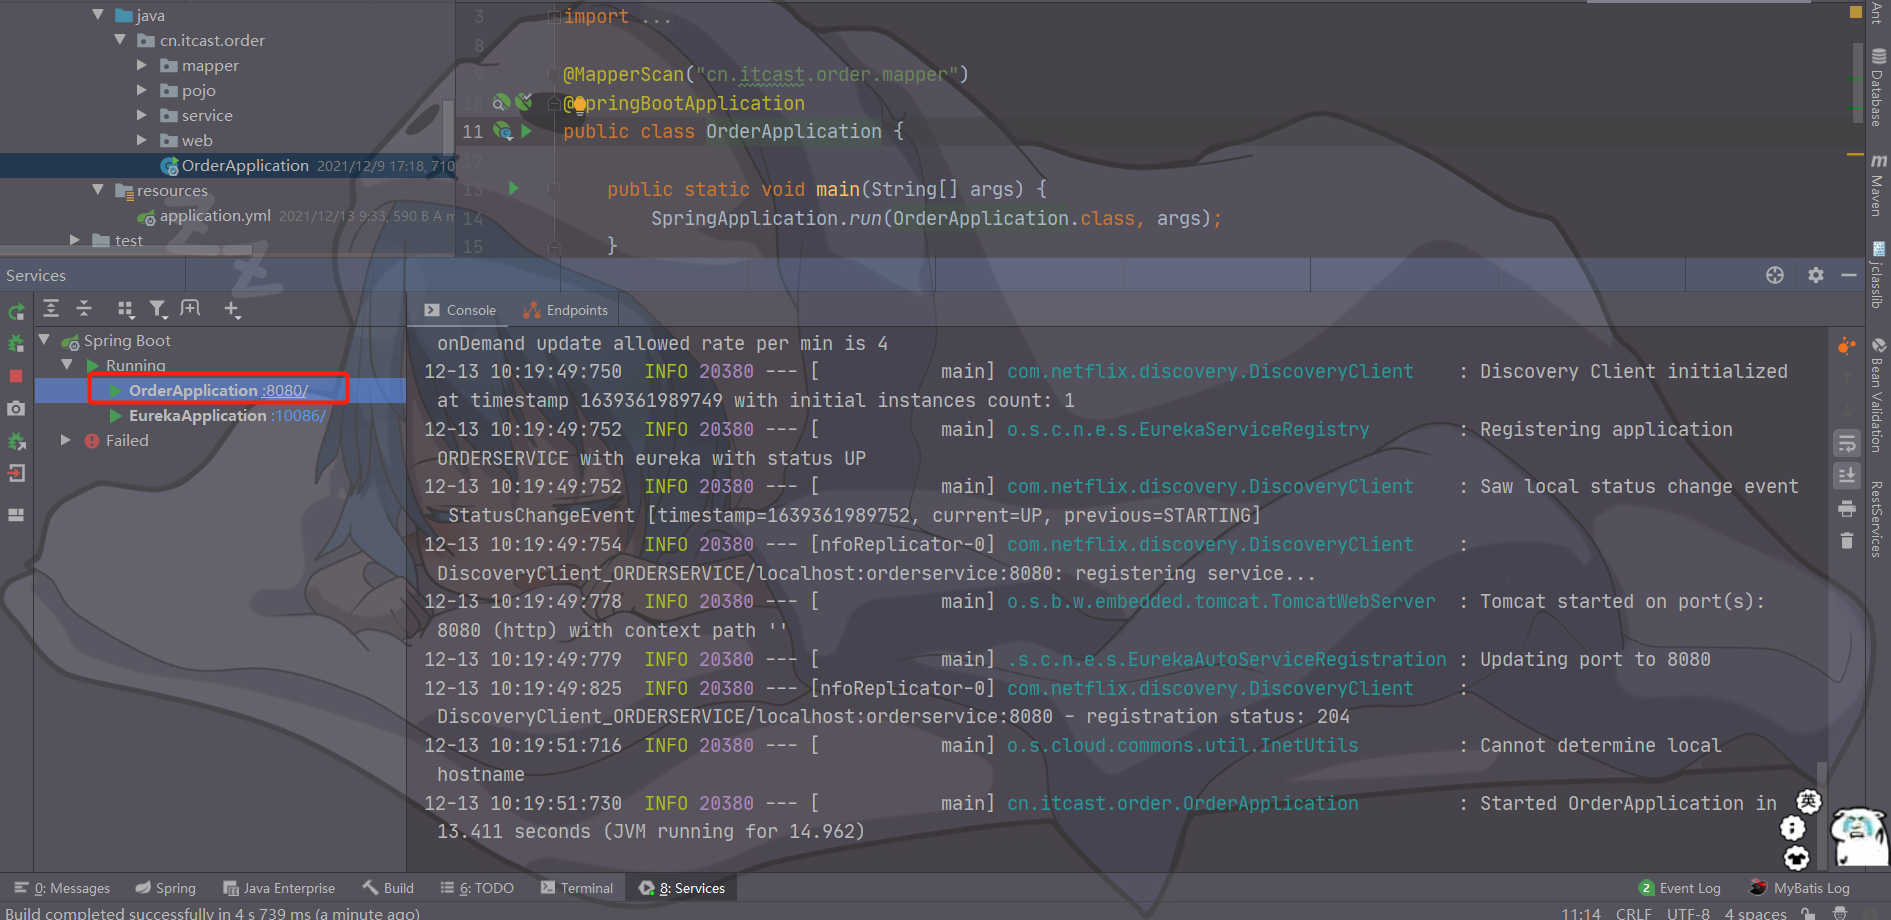Collapse the cn.itcast.order package
The image size is (1891, 920).
pyautogui.click(x=120, y=40)
